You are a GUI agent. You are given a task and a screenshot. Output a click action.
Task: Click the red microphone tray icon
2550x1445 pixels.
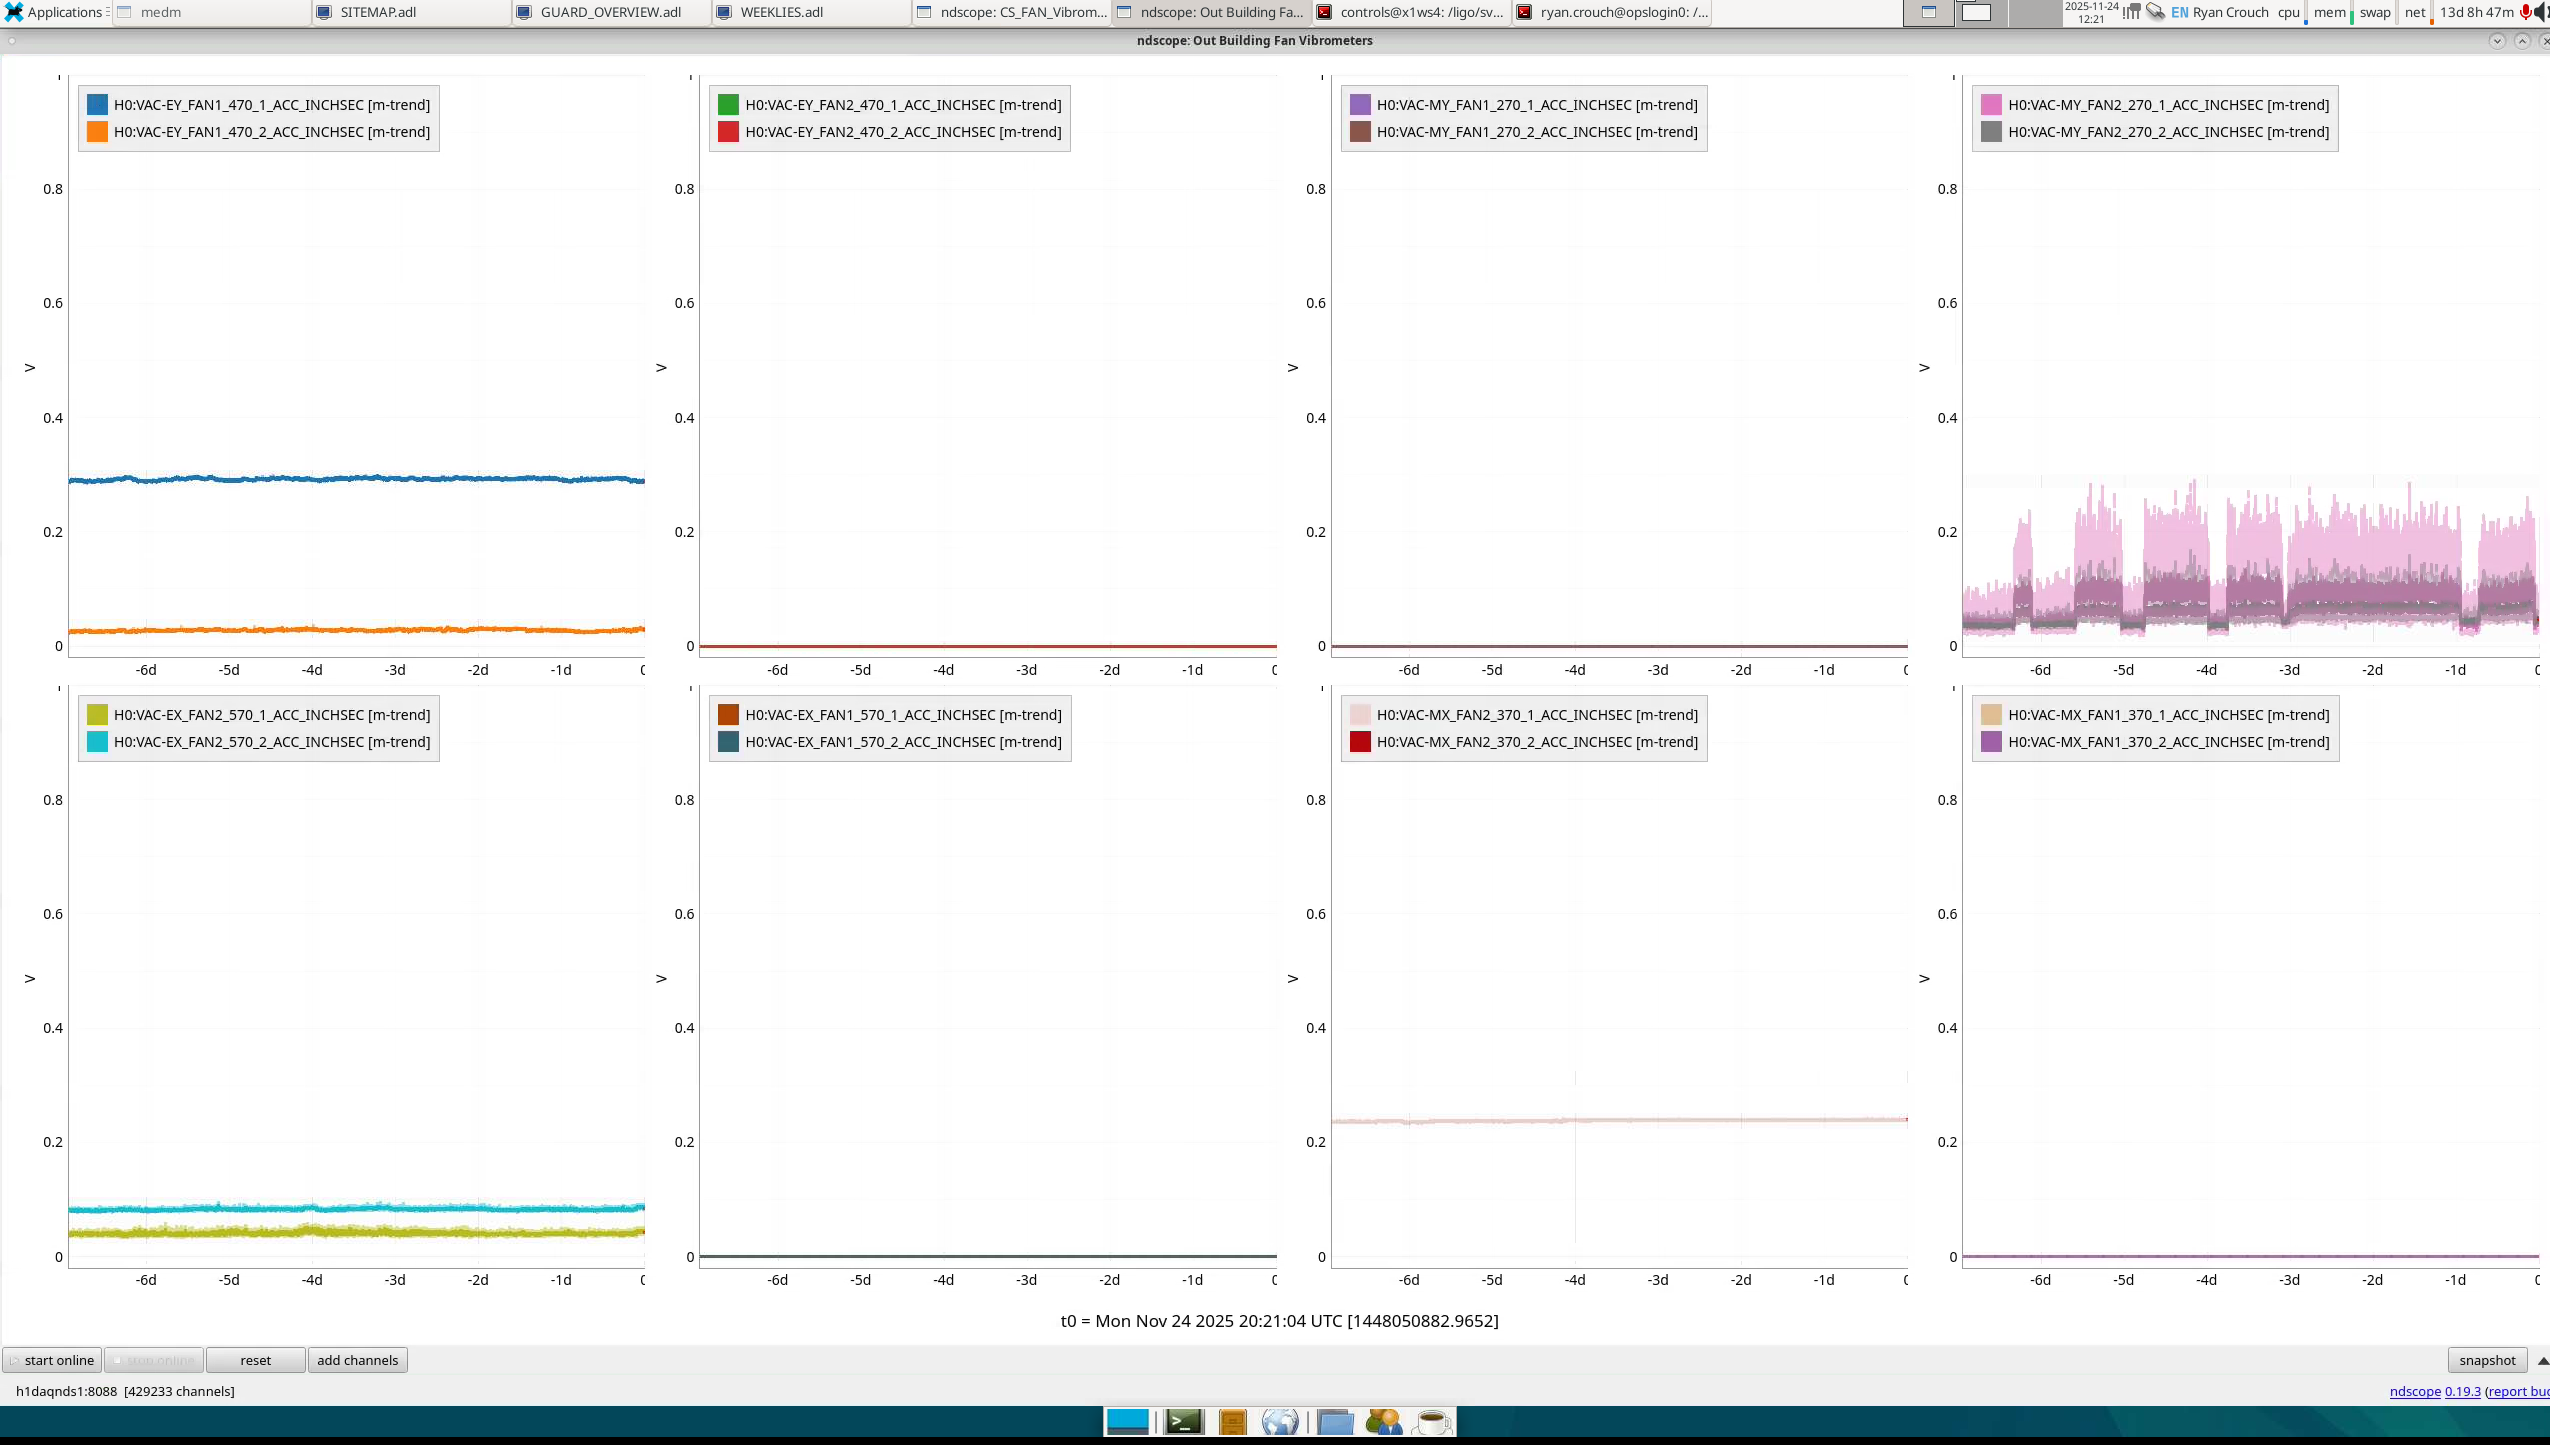click(2525, 12)
